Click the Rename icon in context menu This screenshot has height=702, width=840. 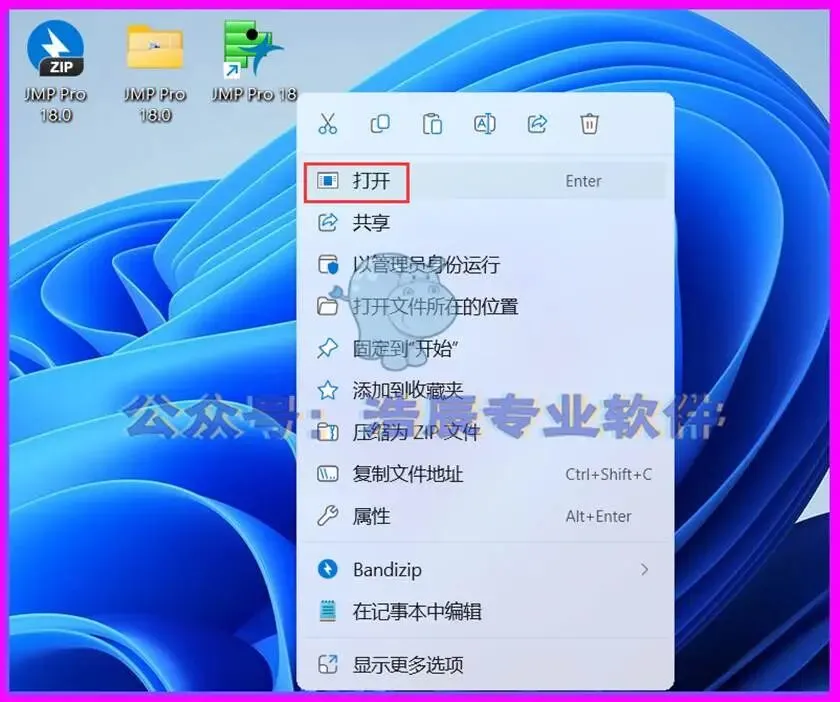coord(484,124)
